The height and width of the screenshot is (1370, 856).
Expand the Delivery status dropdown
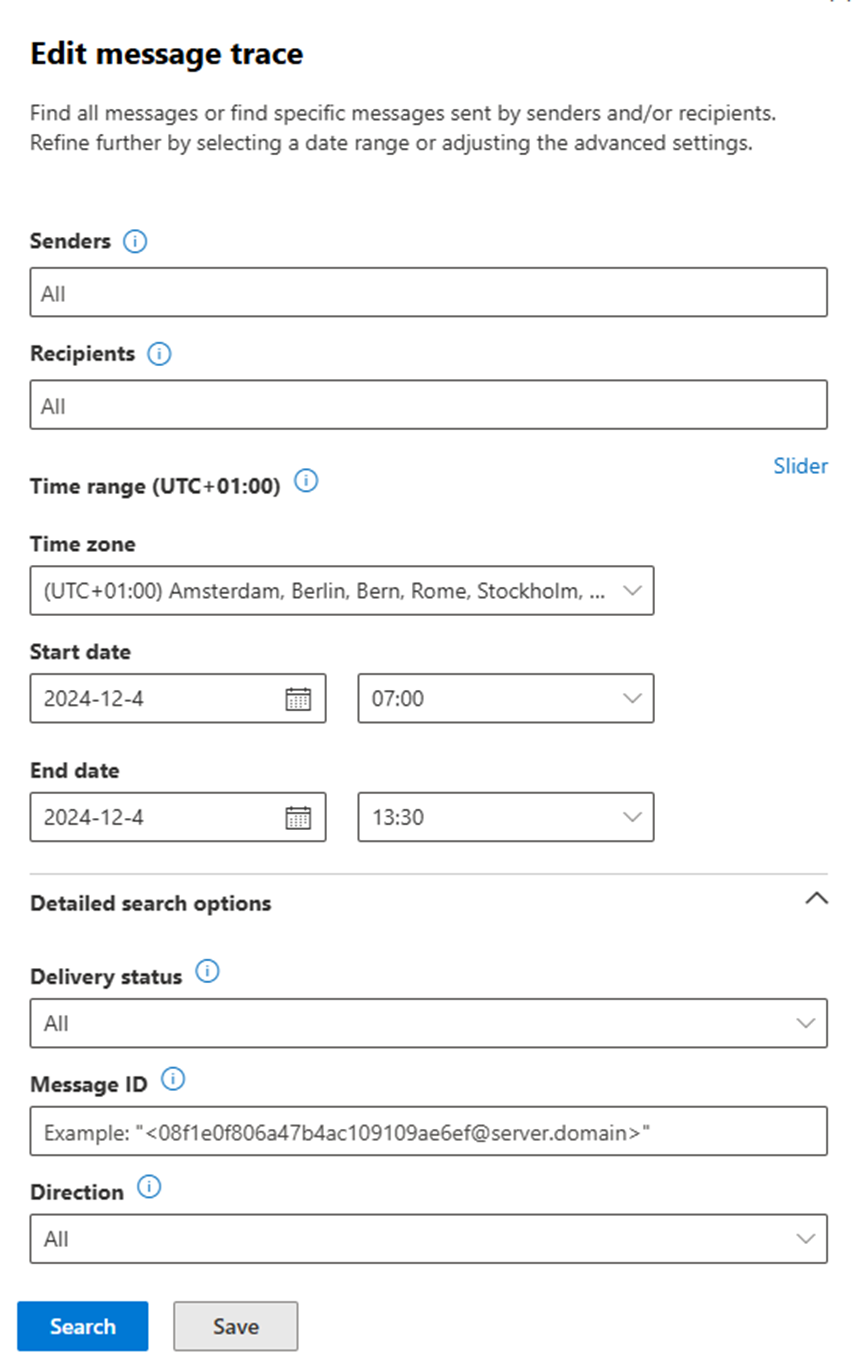[428, 1023]
